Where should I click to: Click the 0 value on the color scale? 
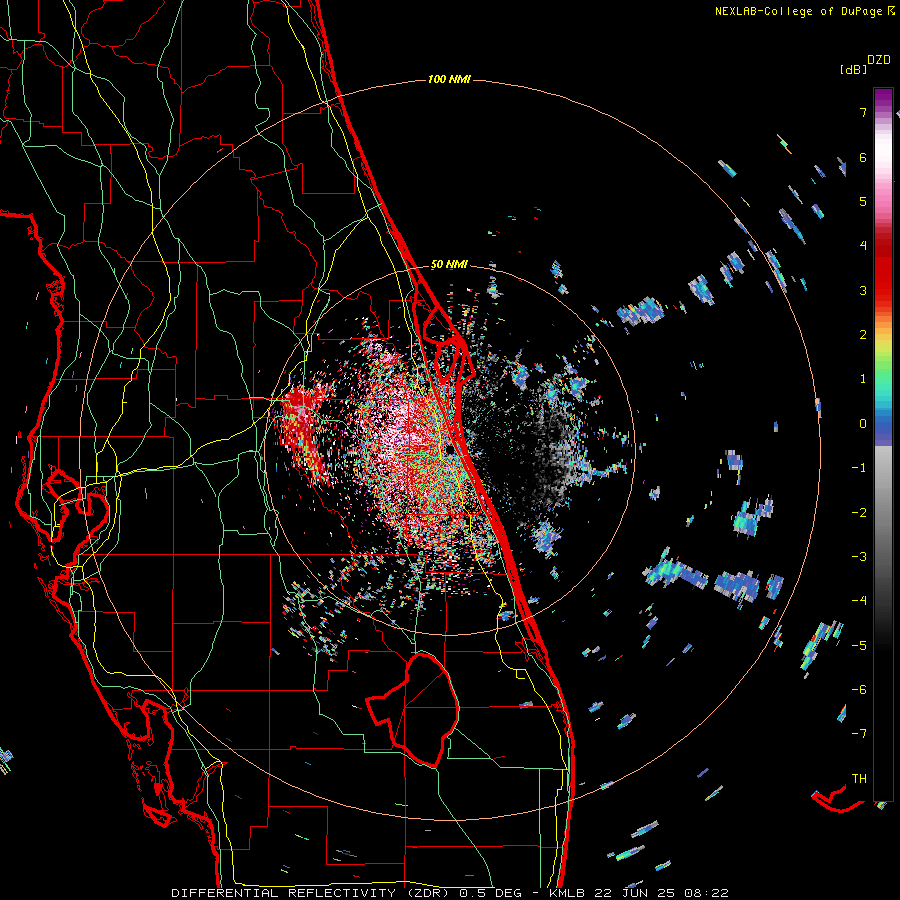pyautogui.click(x=863, y=424)
